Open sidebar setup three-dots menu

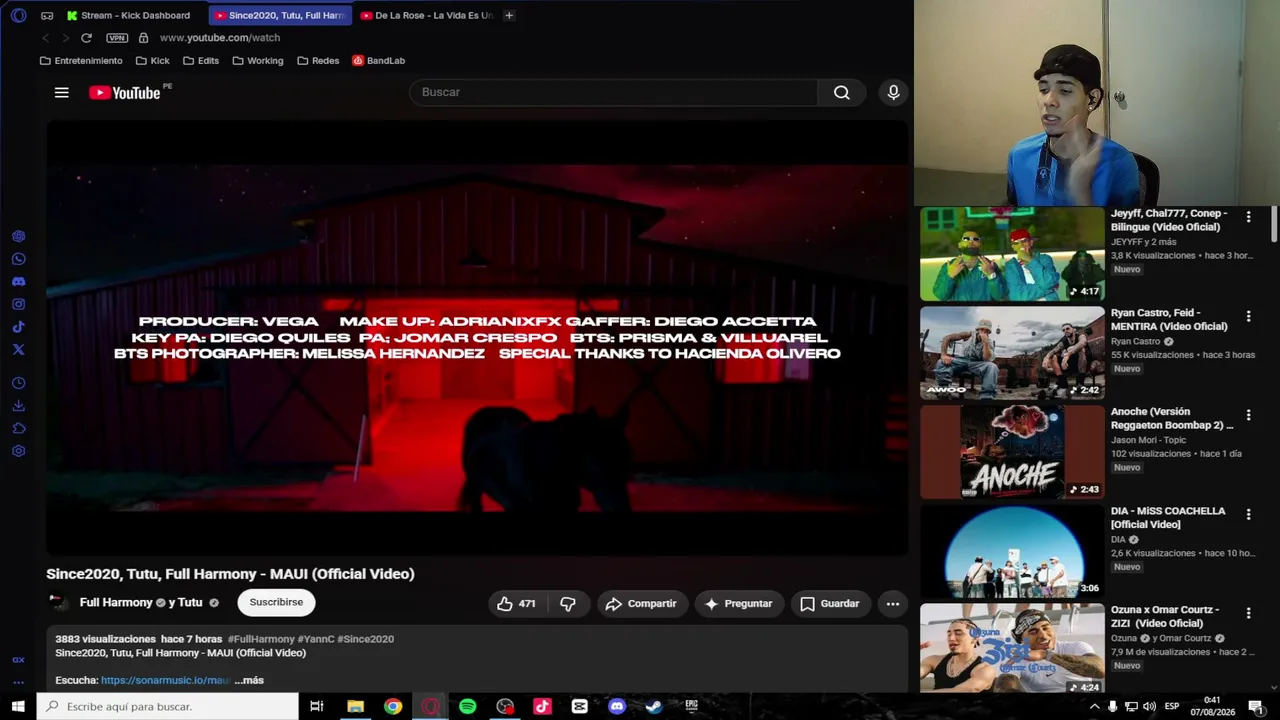tap(18, 683)
